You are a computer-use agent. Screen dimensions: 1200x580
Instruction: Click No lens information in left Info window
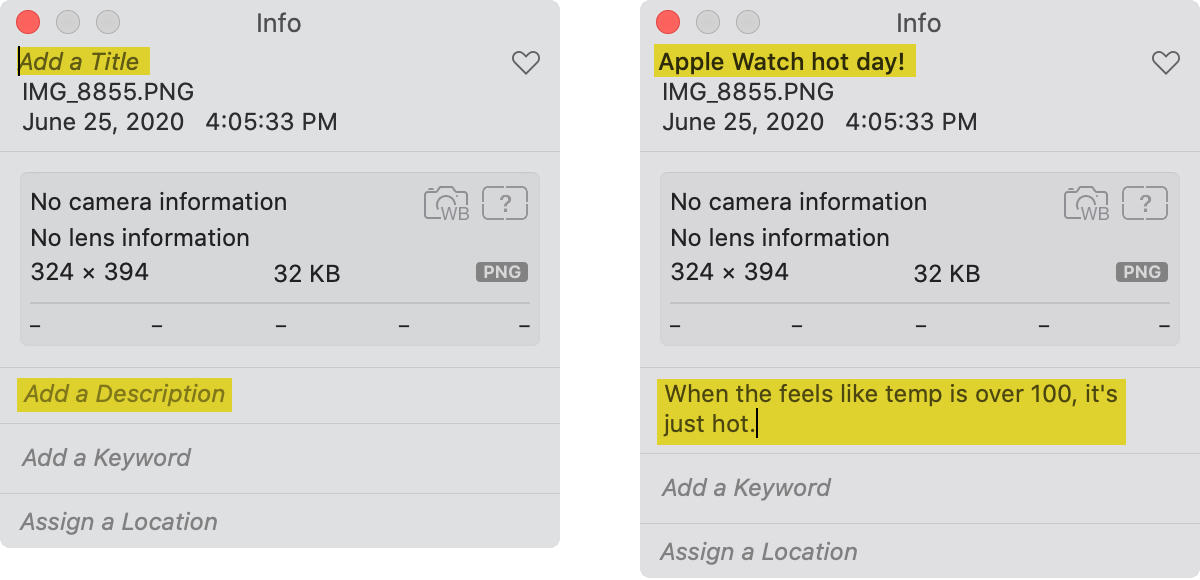point(140,238)
